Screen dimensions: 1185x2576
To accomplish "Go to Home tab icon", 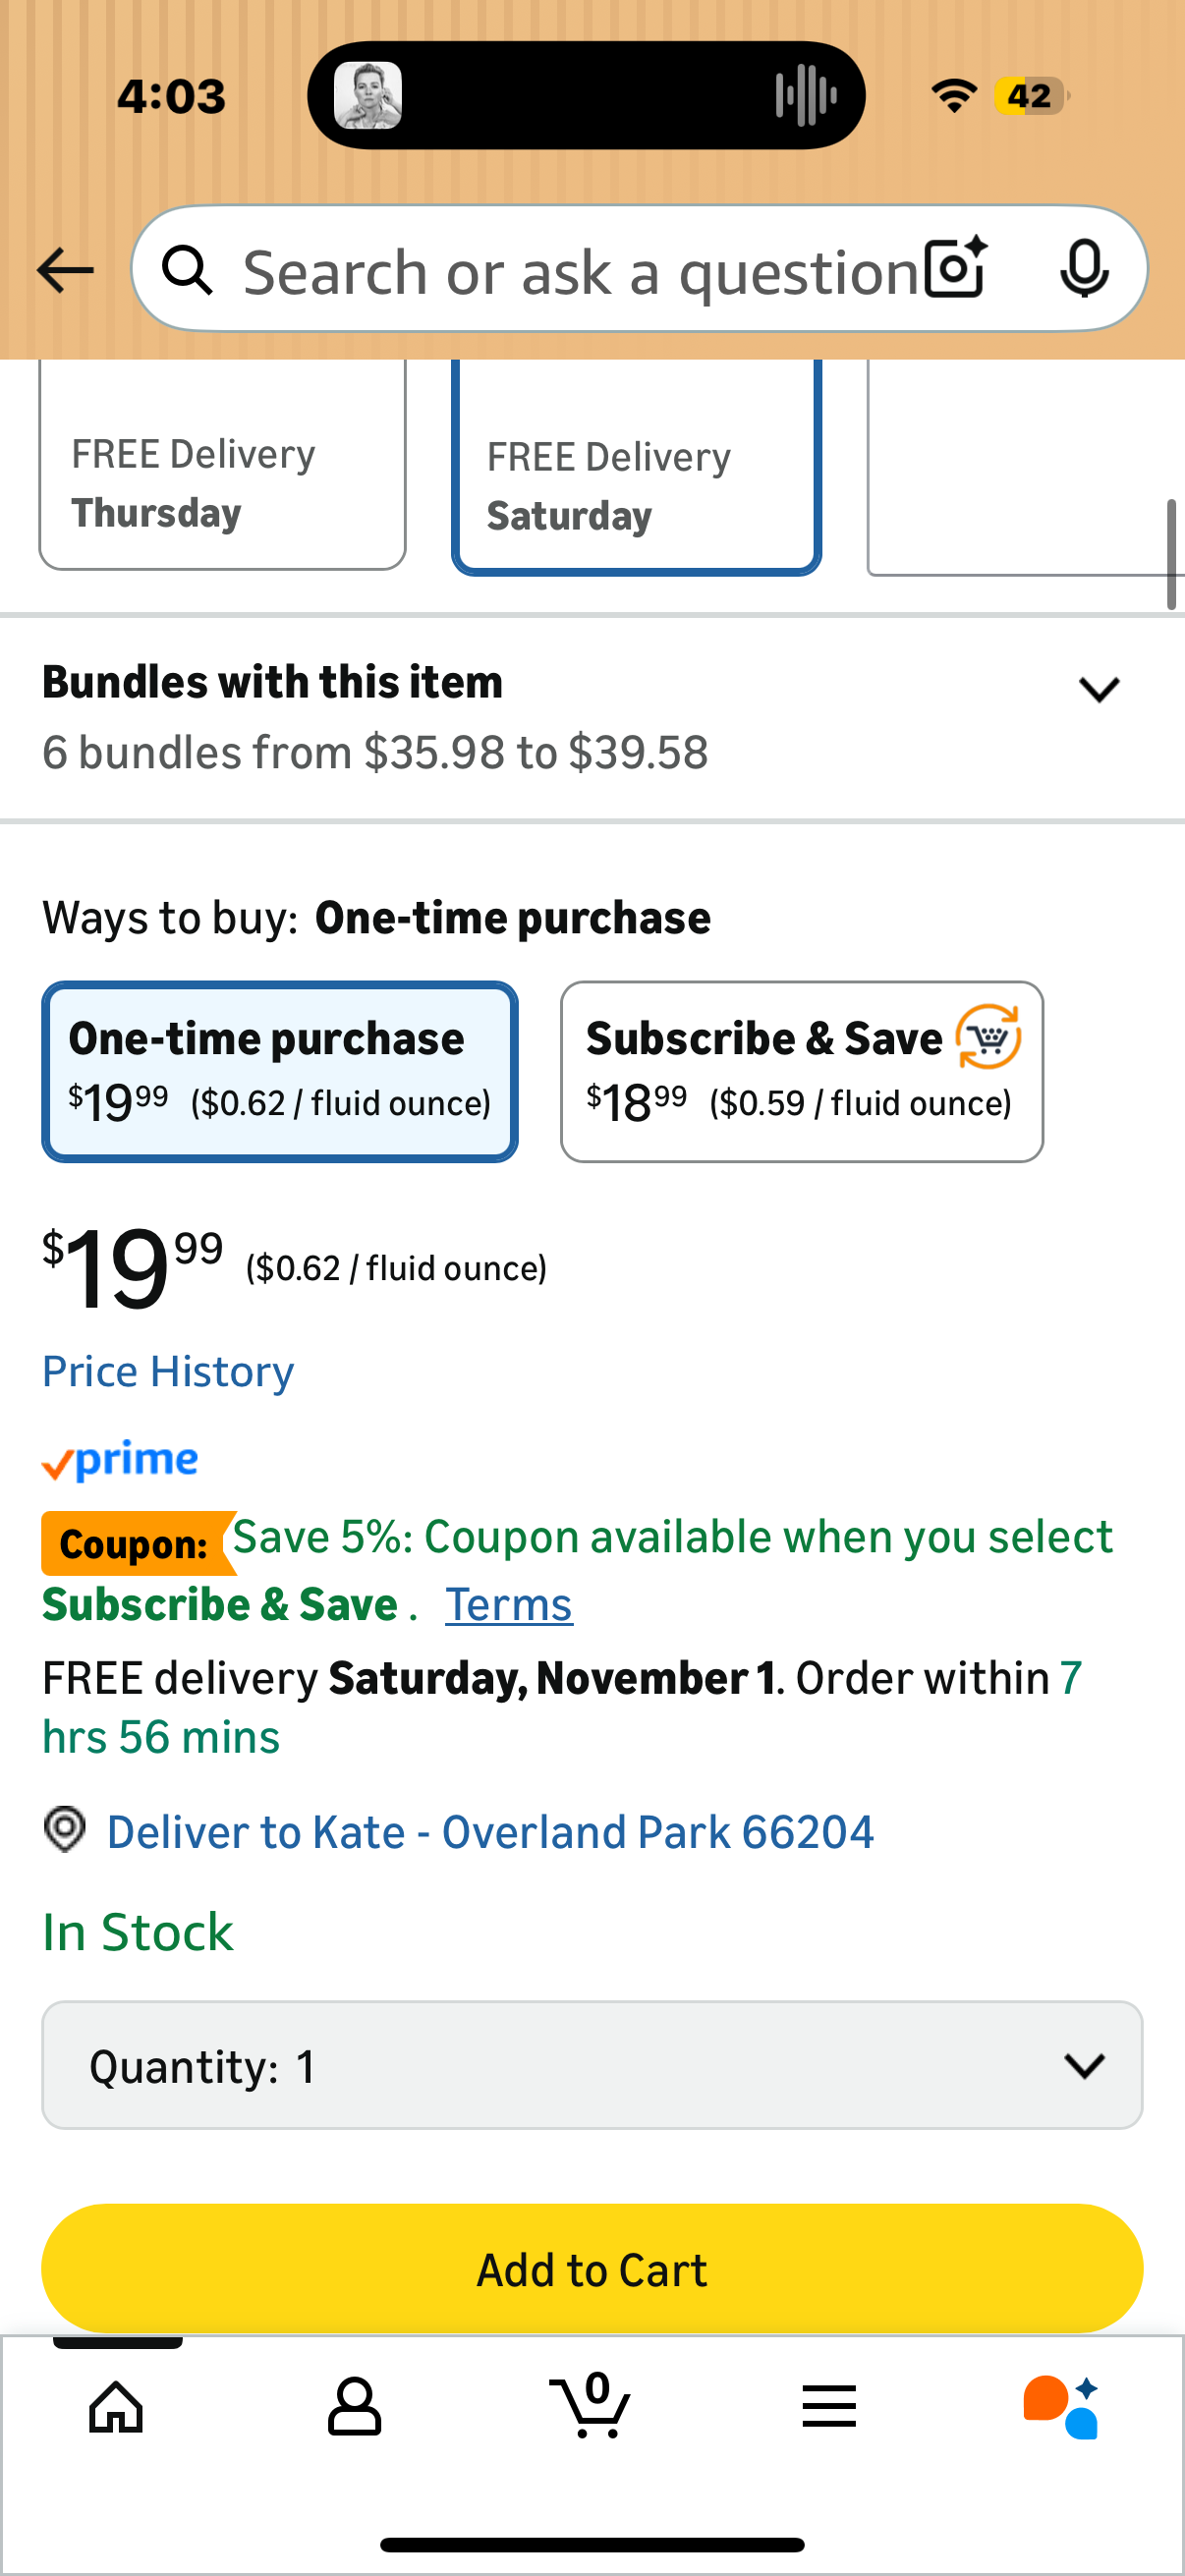I will pos(117,2406).
